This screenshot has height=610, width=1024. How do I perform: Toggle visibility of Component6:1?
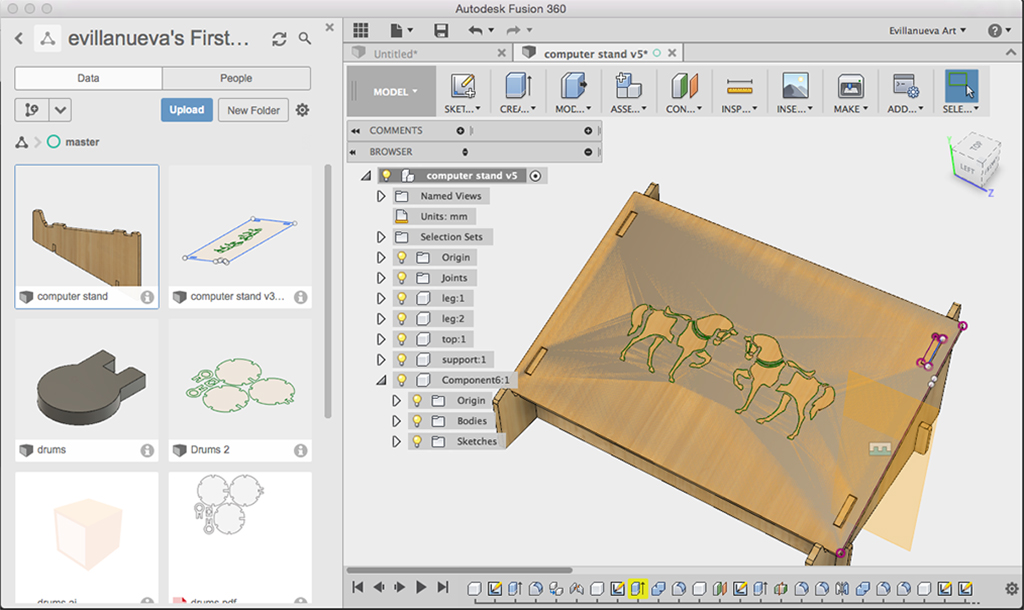[x=402, y=380]
